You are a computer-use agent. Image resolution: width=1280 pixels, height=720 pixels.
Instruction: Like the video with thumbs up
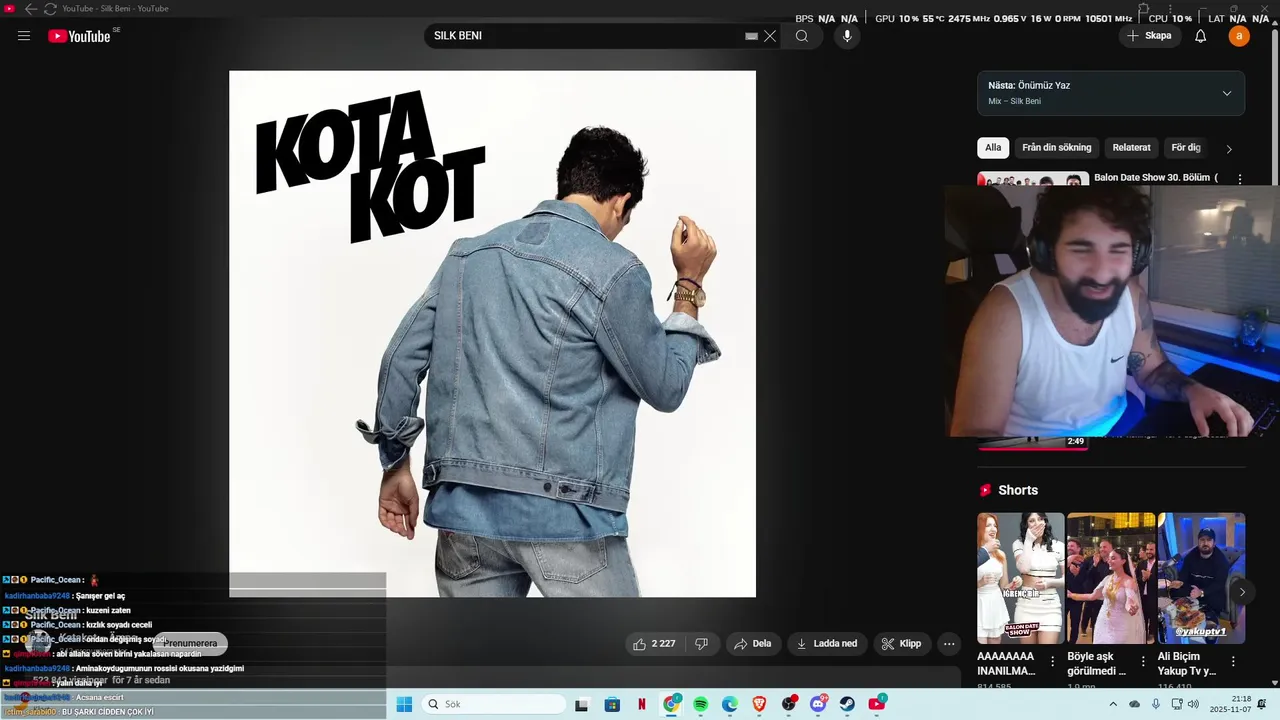[652, 644]
